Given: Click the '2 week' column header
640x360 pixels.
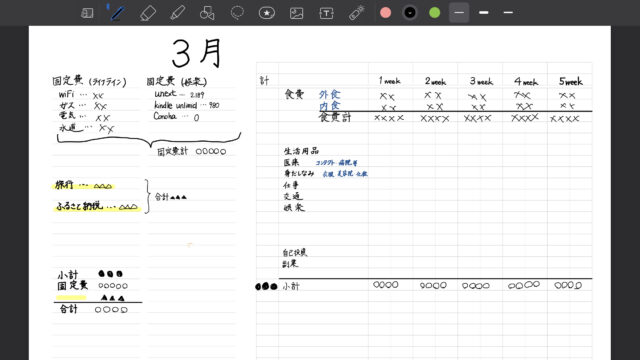Looking at the screenshot, I should coord(435,81).
